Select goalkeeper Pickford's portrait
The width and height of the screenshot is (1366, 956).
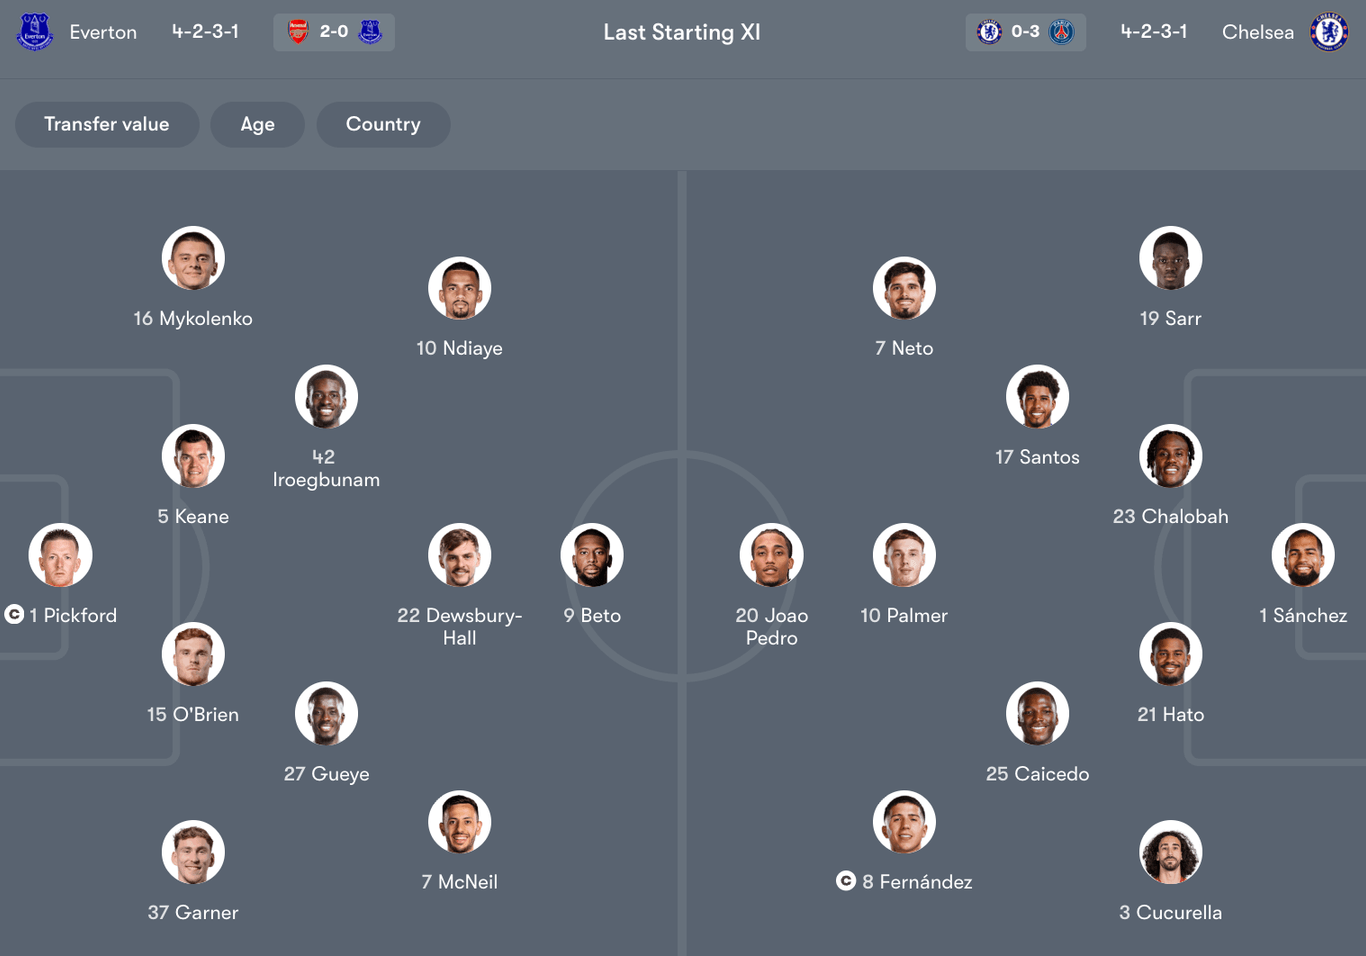pos(59,555)
